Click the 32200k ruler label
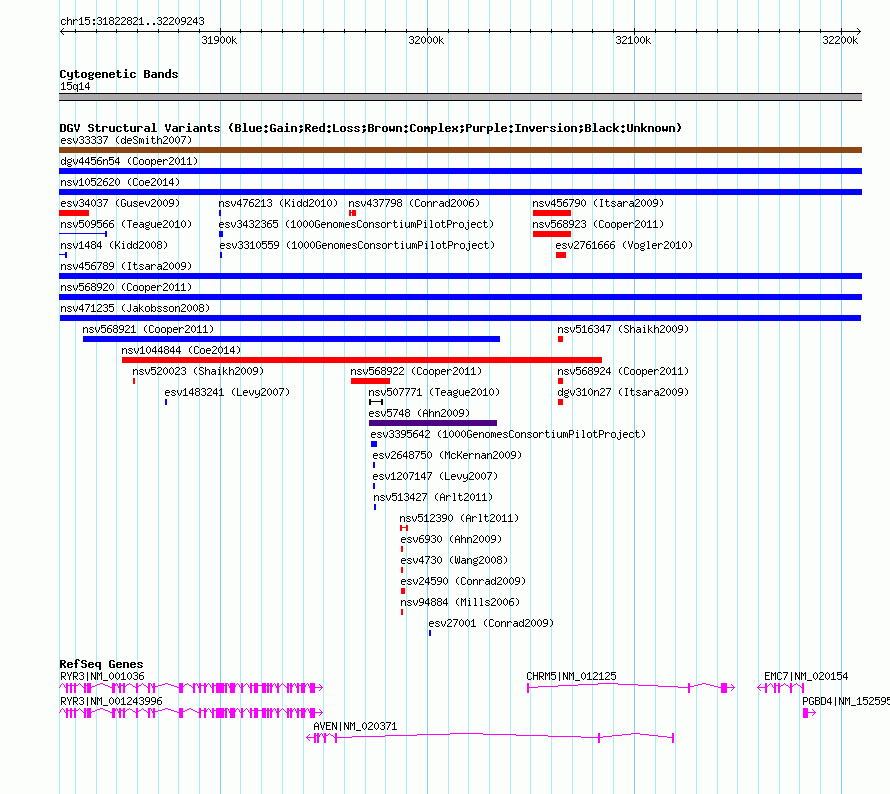Viewport: 890px width, 794px height. [x=840, y=40]
